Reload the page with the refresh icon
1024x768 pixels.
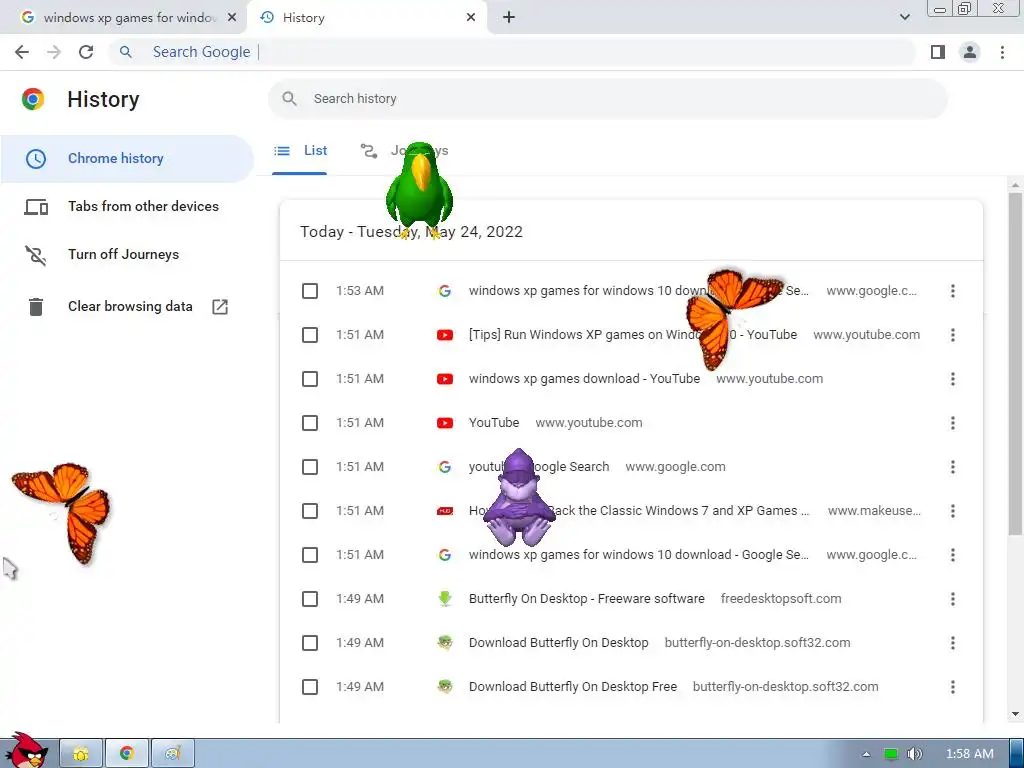[x=86, y=52]
